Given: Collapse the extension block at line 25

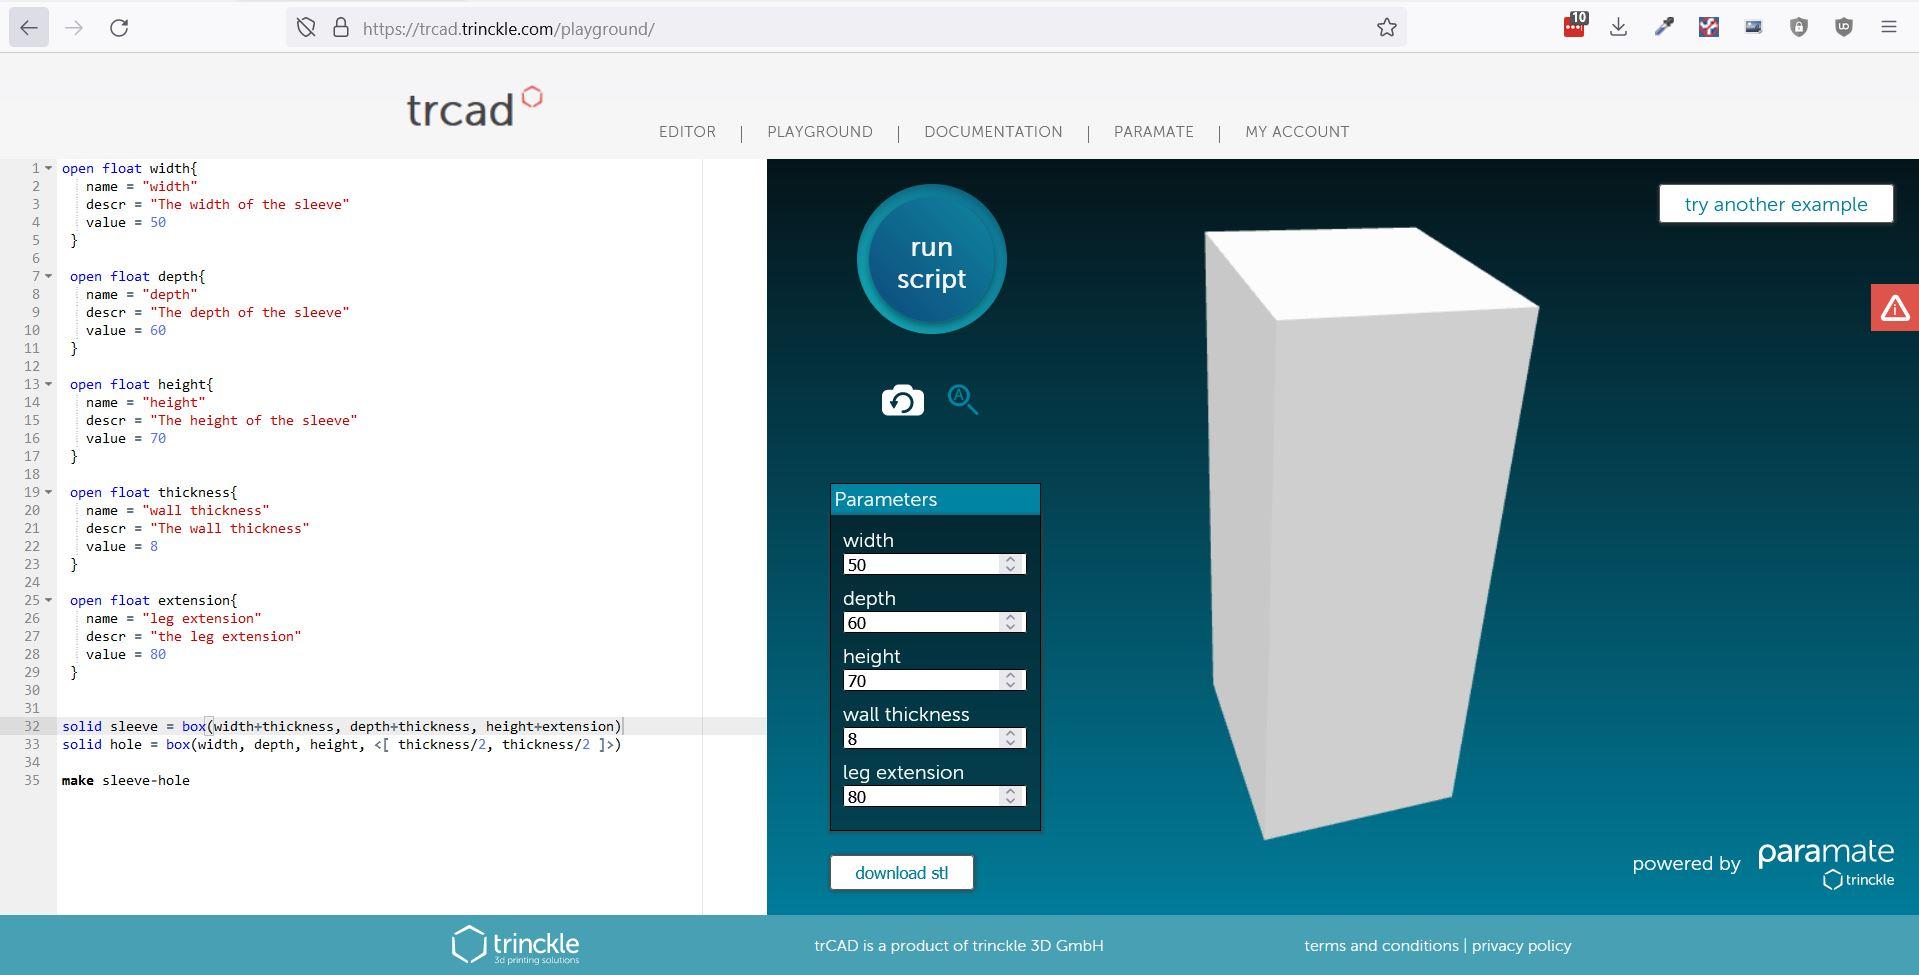Looking at the screenshot, I should point(48,600).
